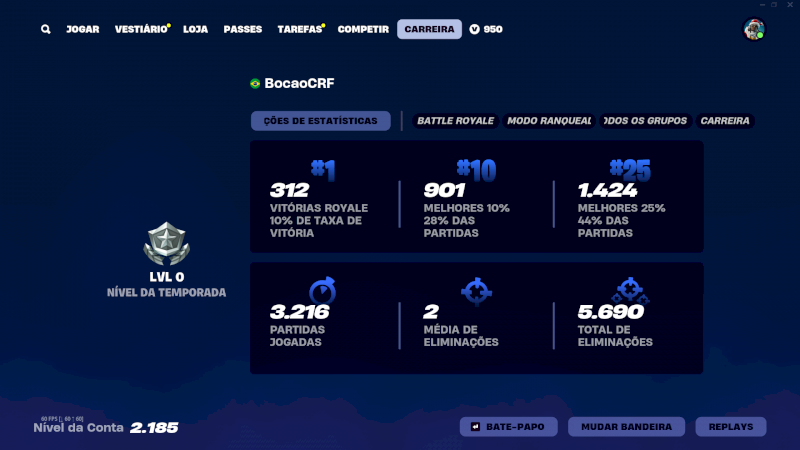Click the V-Bucks coin icon
The image size is (800, 450).
click(474, 29)
